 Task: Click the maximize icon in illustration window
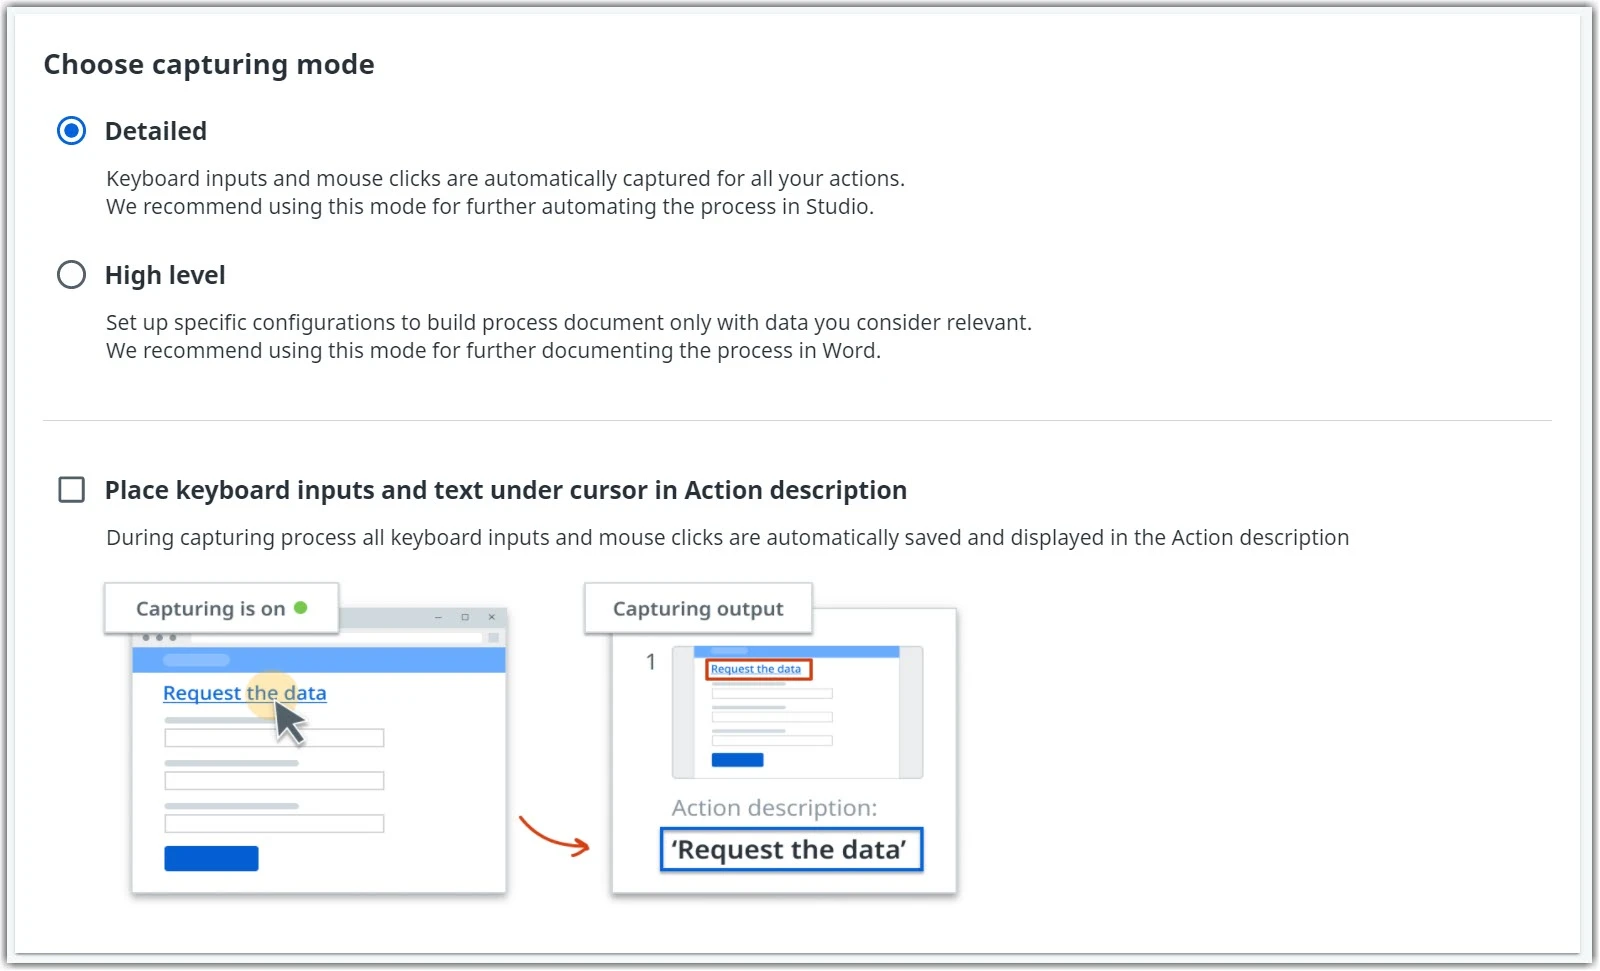(465, 617)
